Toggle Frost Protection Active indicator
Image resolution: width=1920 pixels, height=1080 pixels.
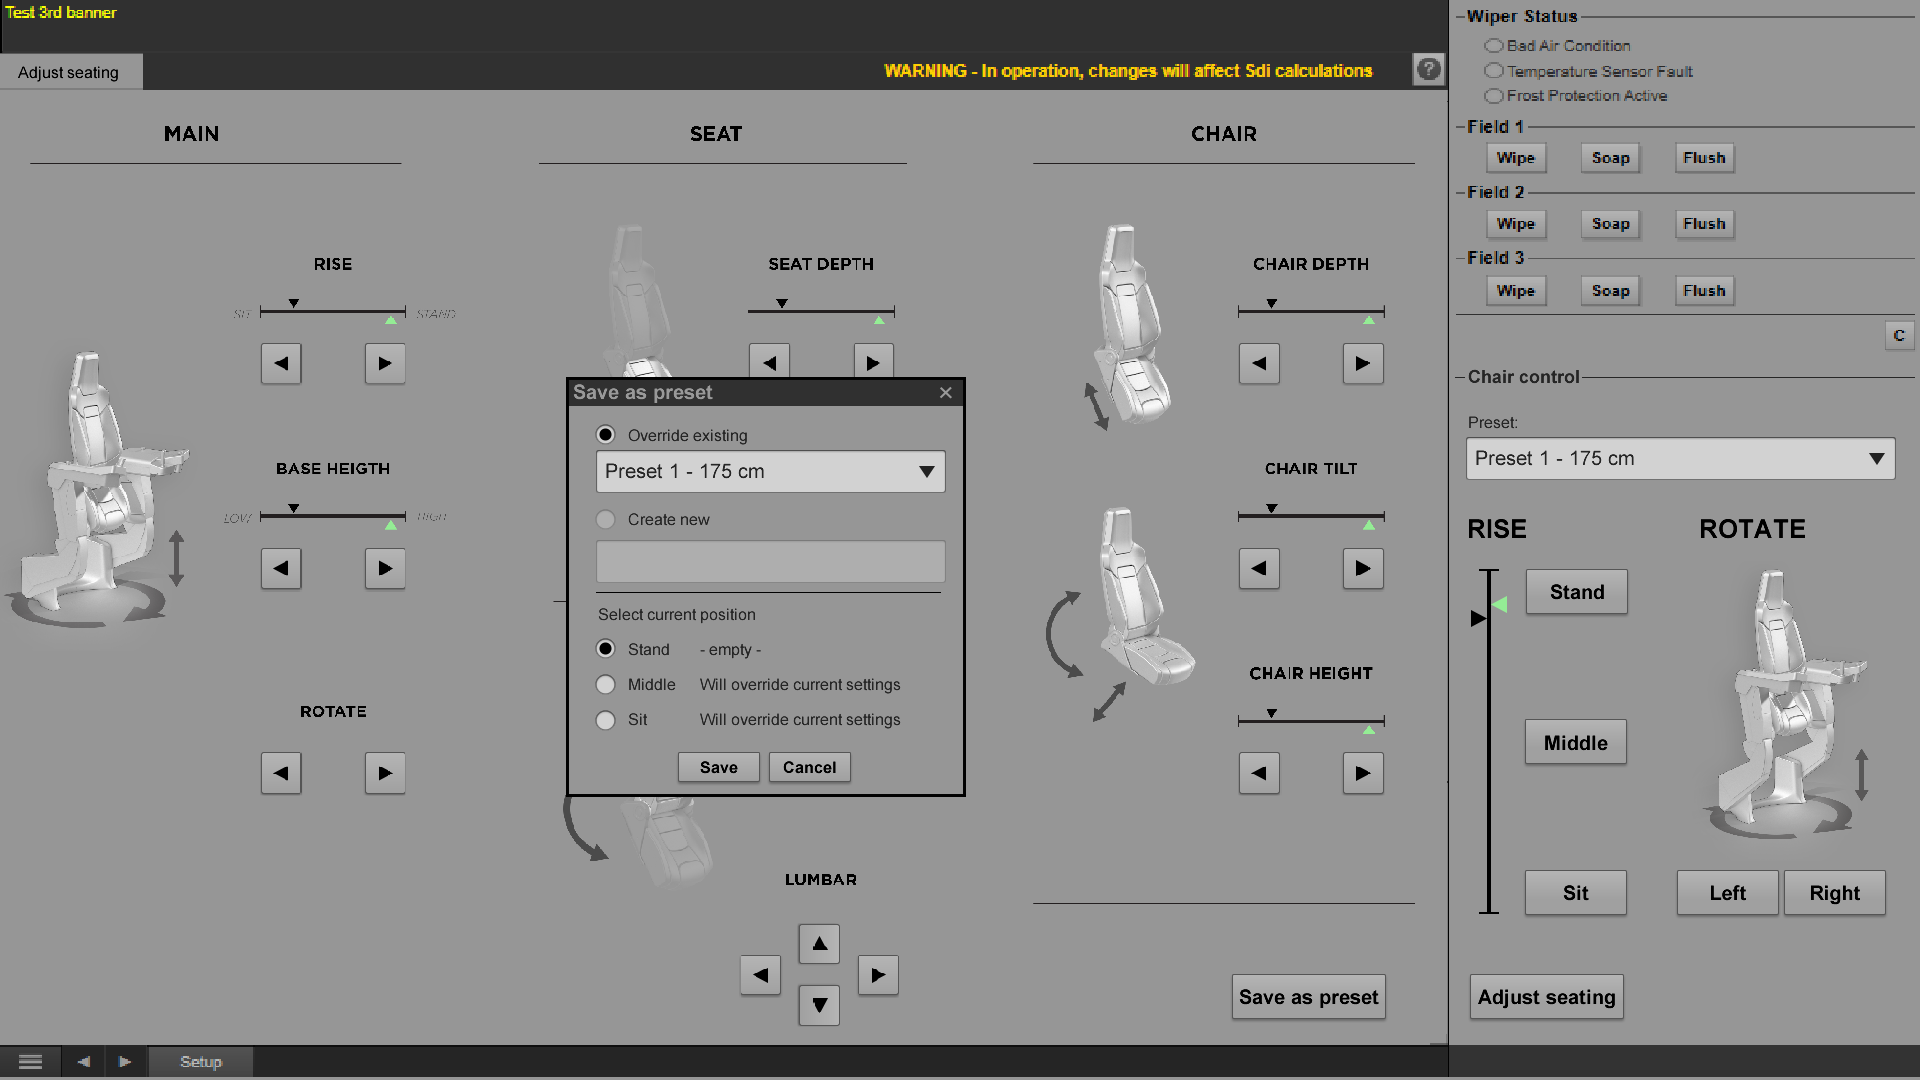tap(1494, 96)
